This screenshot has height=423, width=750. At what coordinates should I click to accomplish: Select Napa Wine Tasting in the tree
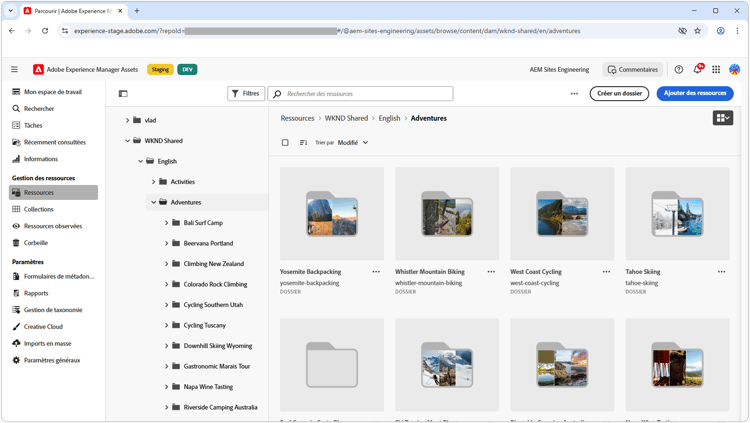pos(208,387)
